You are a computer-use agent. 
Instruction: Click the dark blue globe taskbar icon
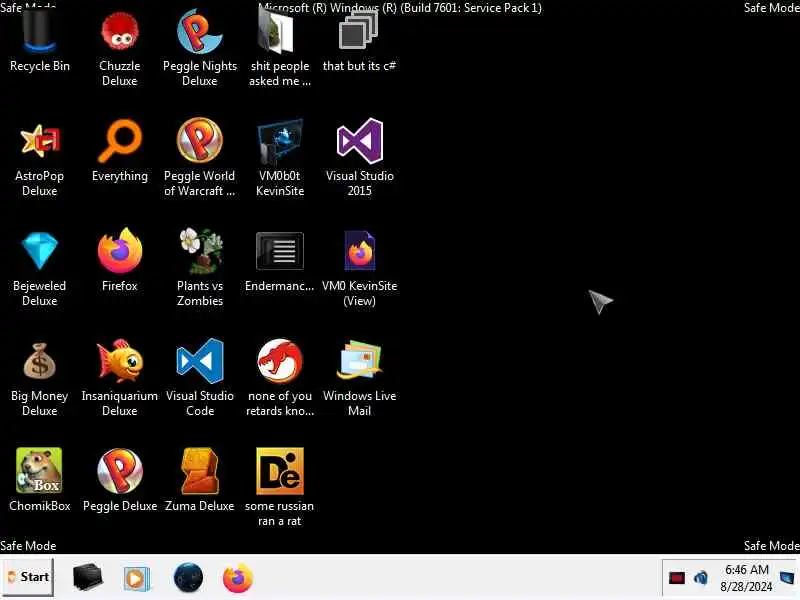(x=188, y=578)
